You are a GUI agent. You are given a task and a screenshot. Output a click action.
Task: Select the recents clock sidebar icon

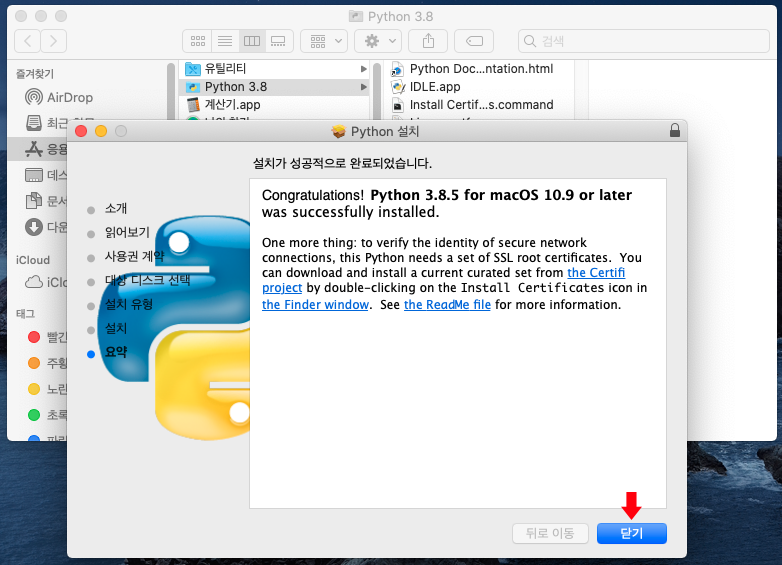[33, 123]
